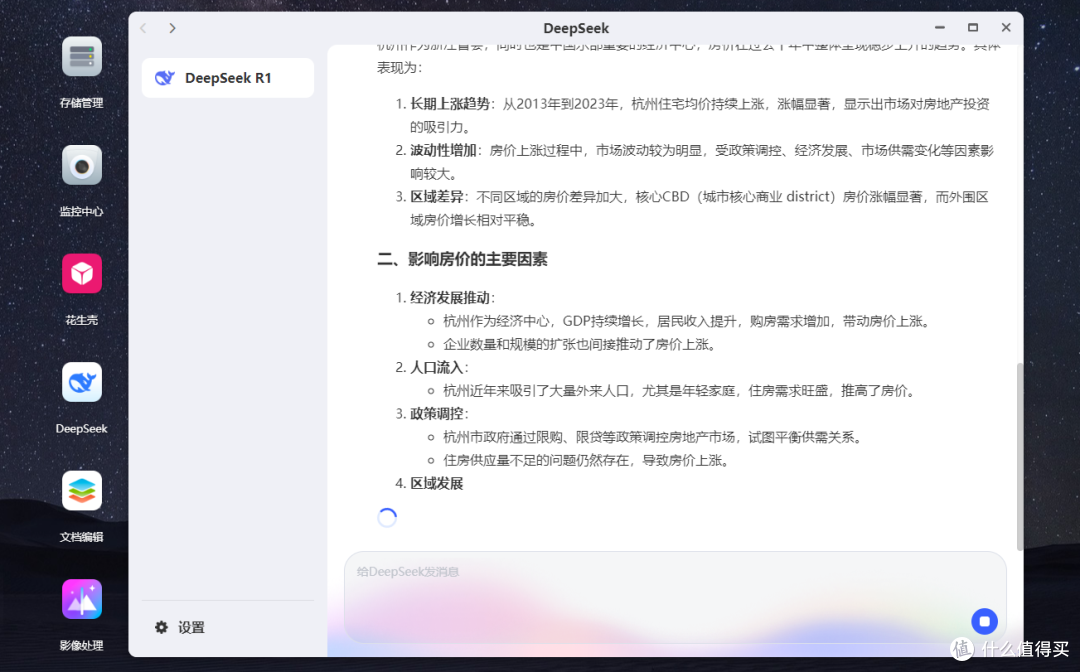Click the line 杭州近年来吸引了大量外来人口
The image size is (1080, 672).
click(x=681, y=391)
